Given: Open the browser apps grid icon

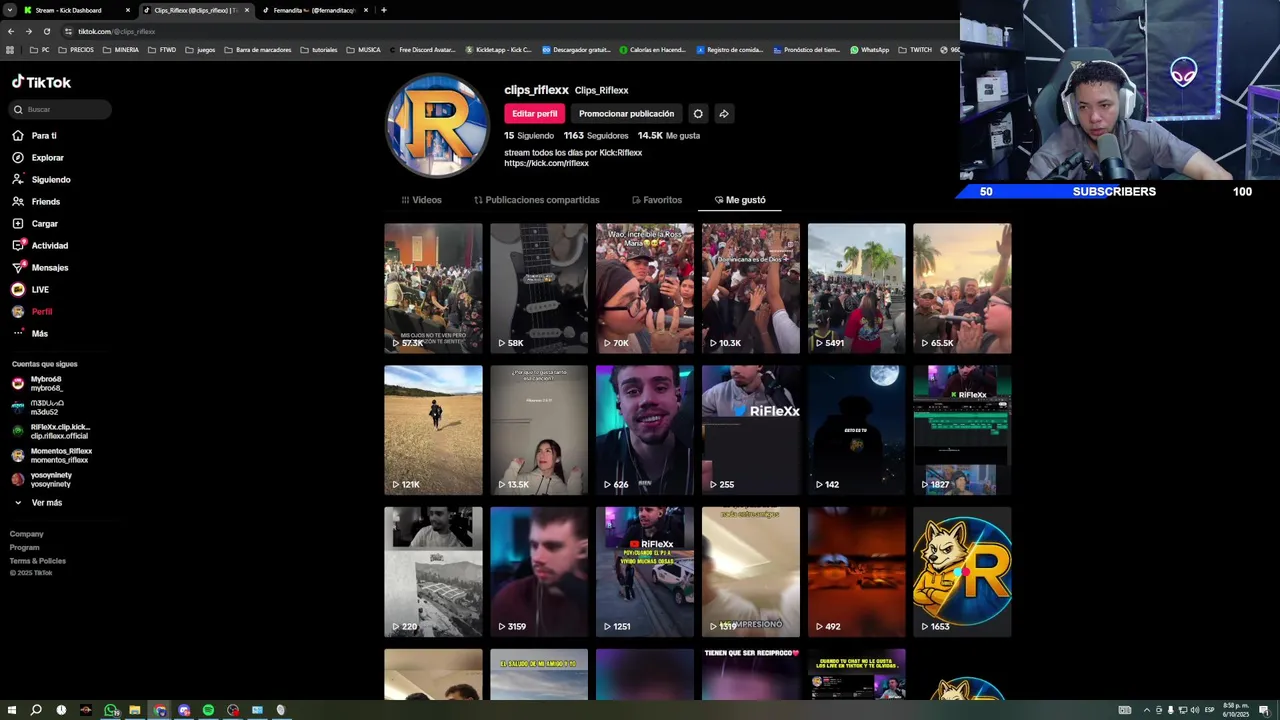Looking at the screenshot, I should point(10,49).
